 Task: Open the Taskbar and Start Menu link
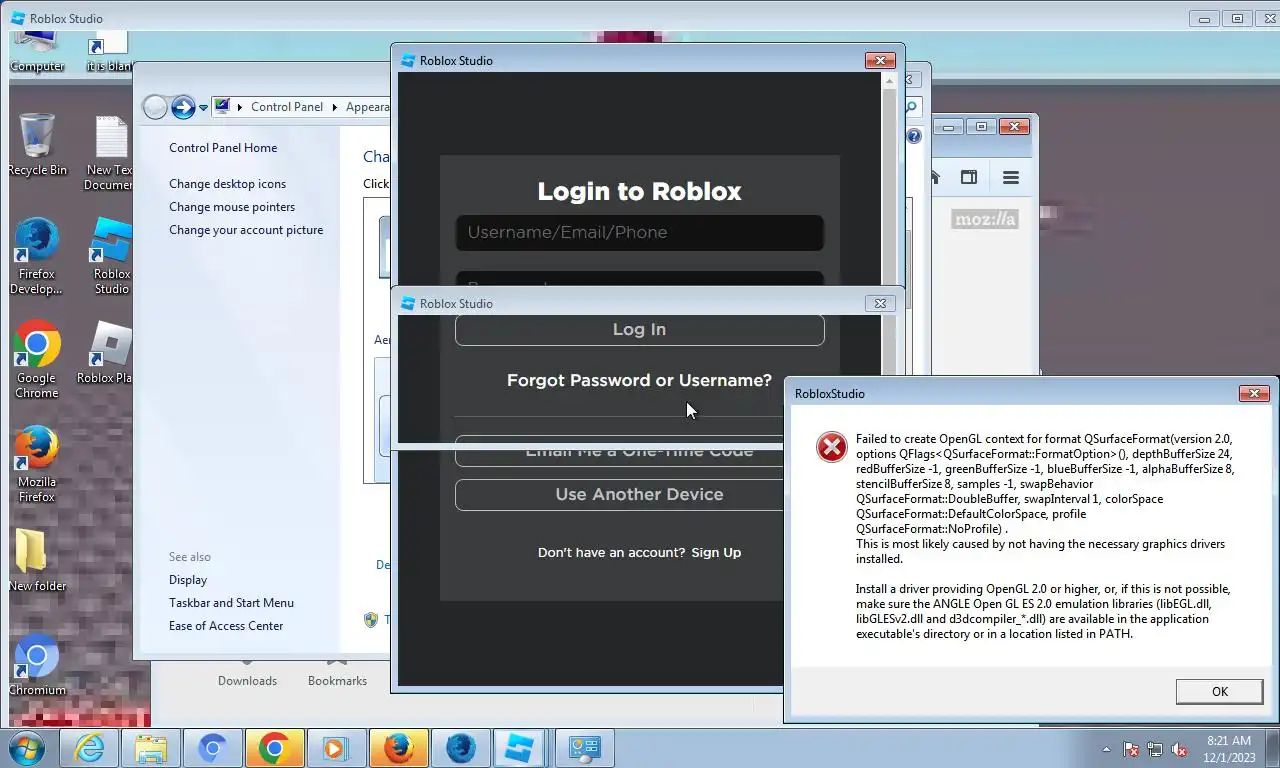[231, 603]
